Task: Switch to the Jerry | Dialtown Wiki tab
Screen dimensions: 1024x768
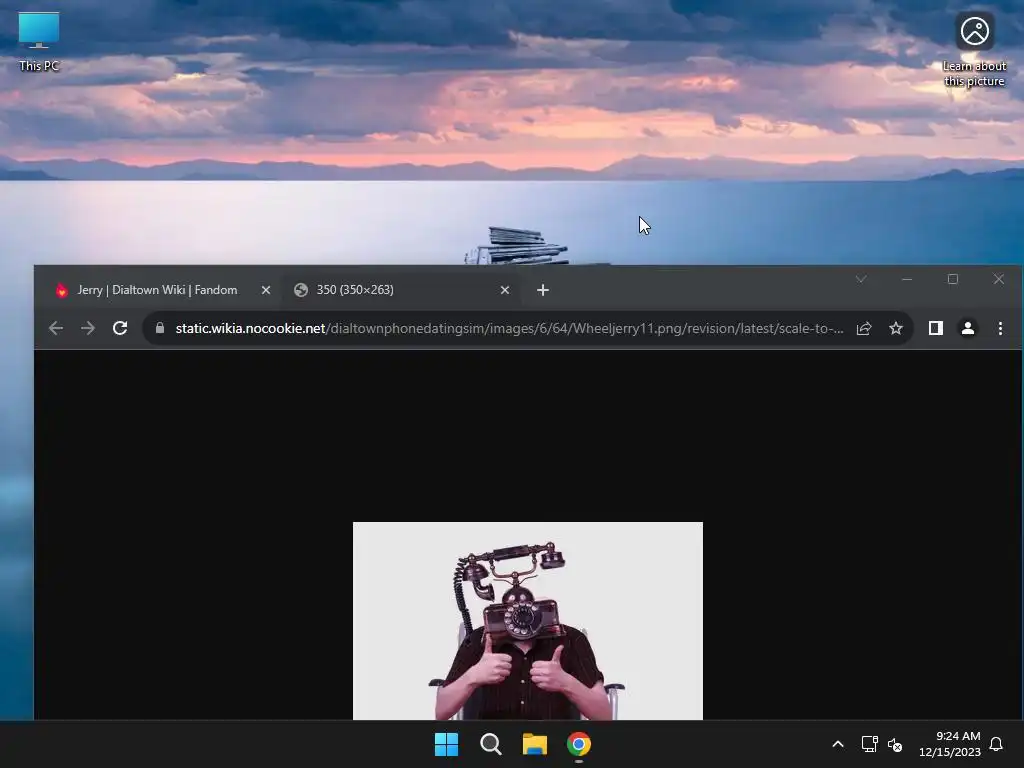Action: (x=158, y=290)
